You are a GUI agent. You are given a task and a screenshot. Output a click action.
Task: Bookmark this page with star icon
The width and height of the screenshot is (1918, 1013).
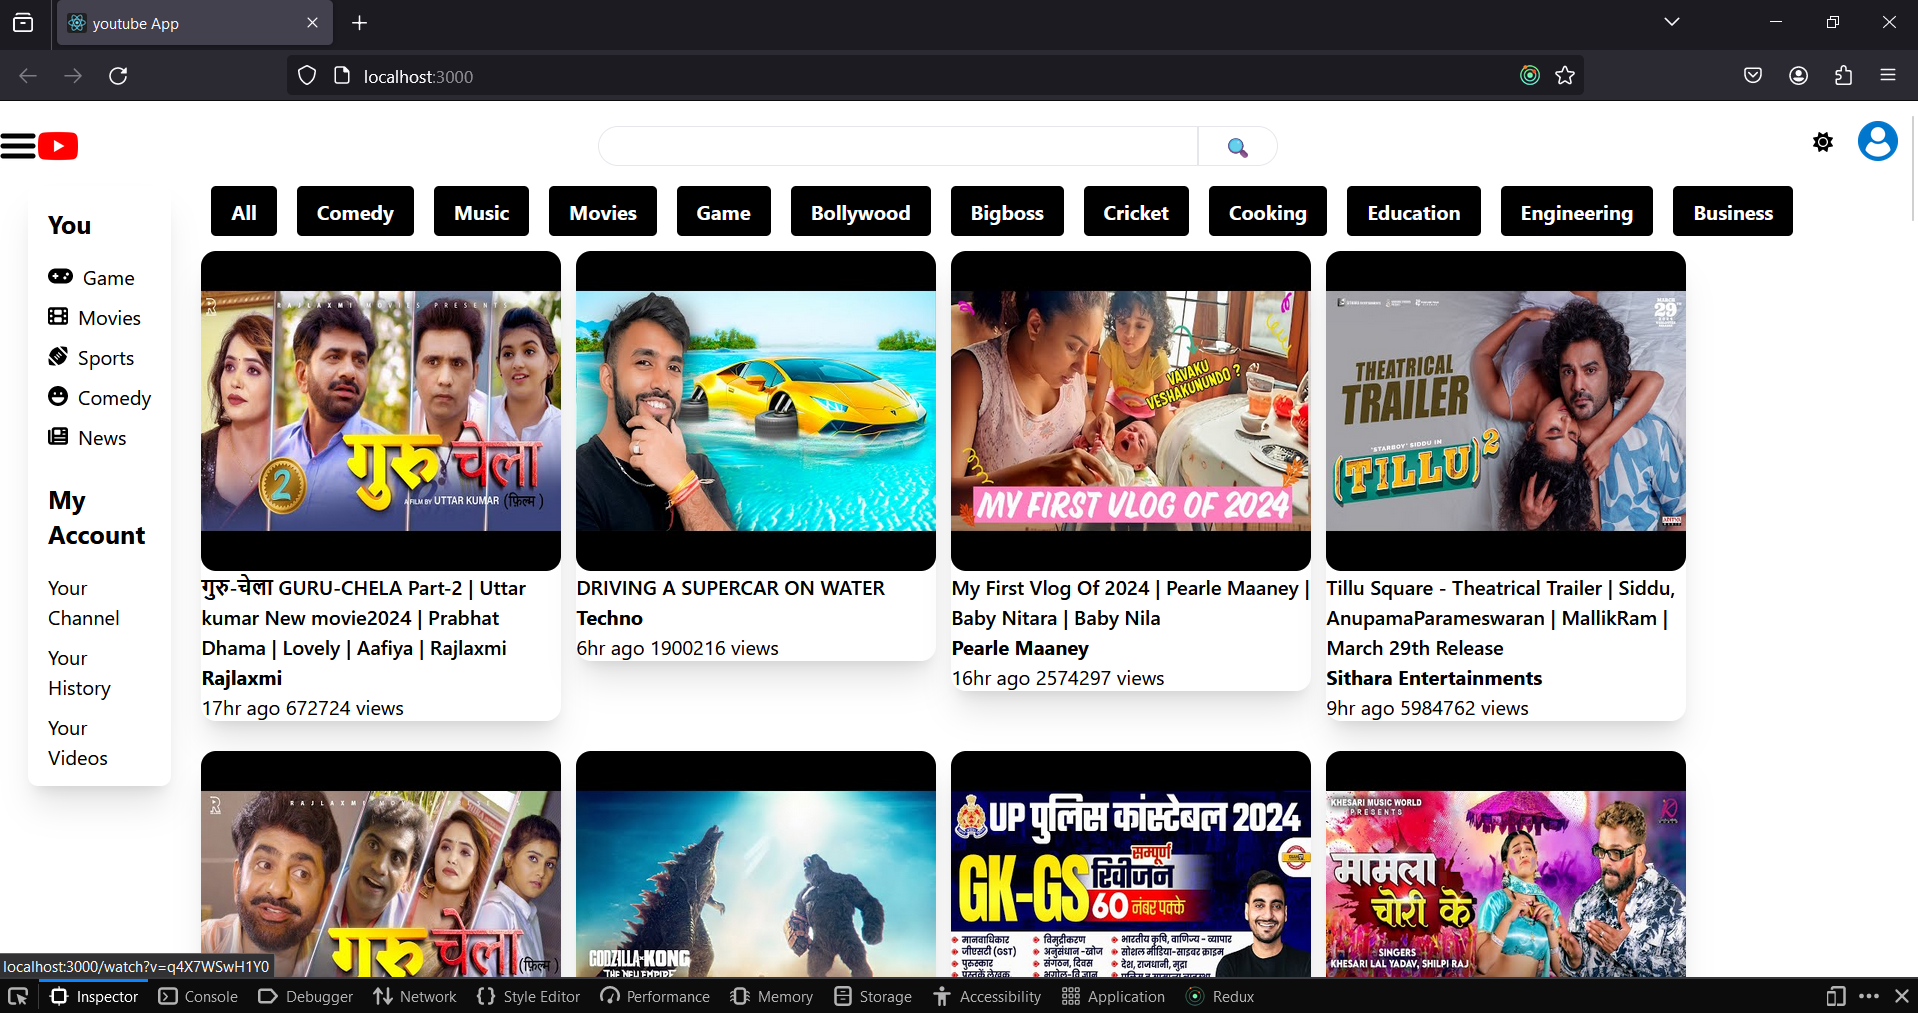coord(1565,76)
